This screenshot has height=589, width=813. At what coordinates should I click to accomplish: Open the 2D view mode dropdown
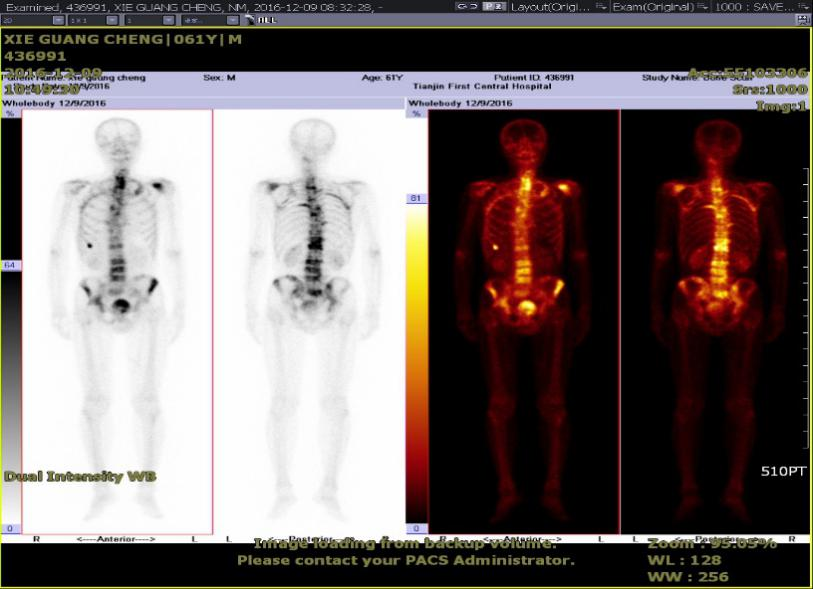[33, 20]
